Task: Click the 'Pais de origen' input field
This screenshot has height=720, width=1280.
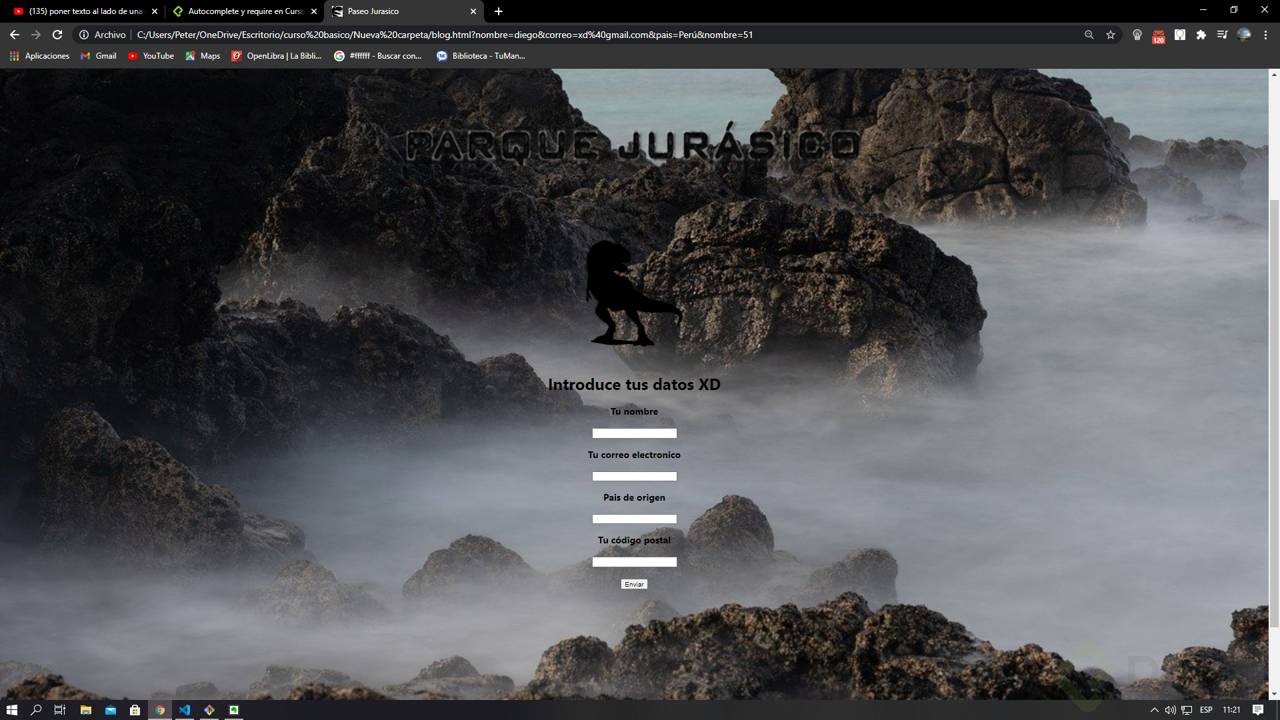Action: 634,519
